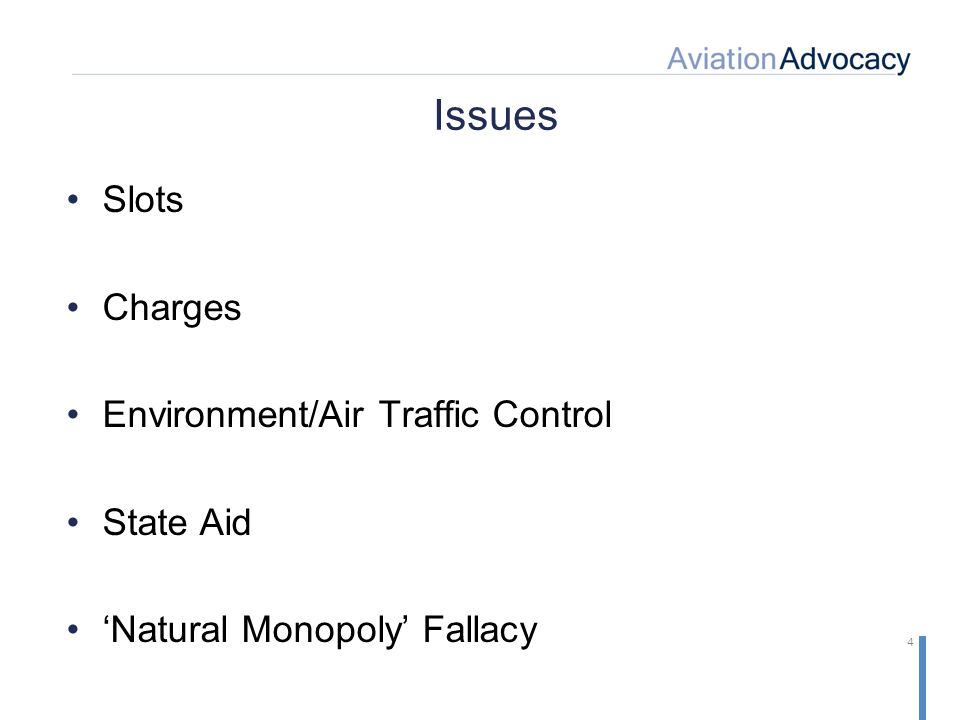Viewport: 960px width, 720px height.
Task: Click the bullet dot beside Natural Monopoly Fallacy
Action: [x=73, y=629]
